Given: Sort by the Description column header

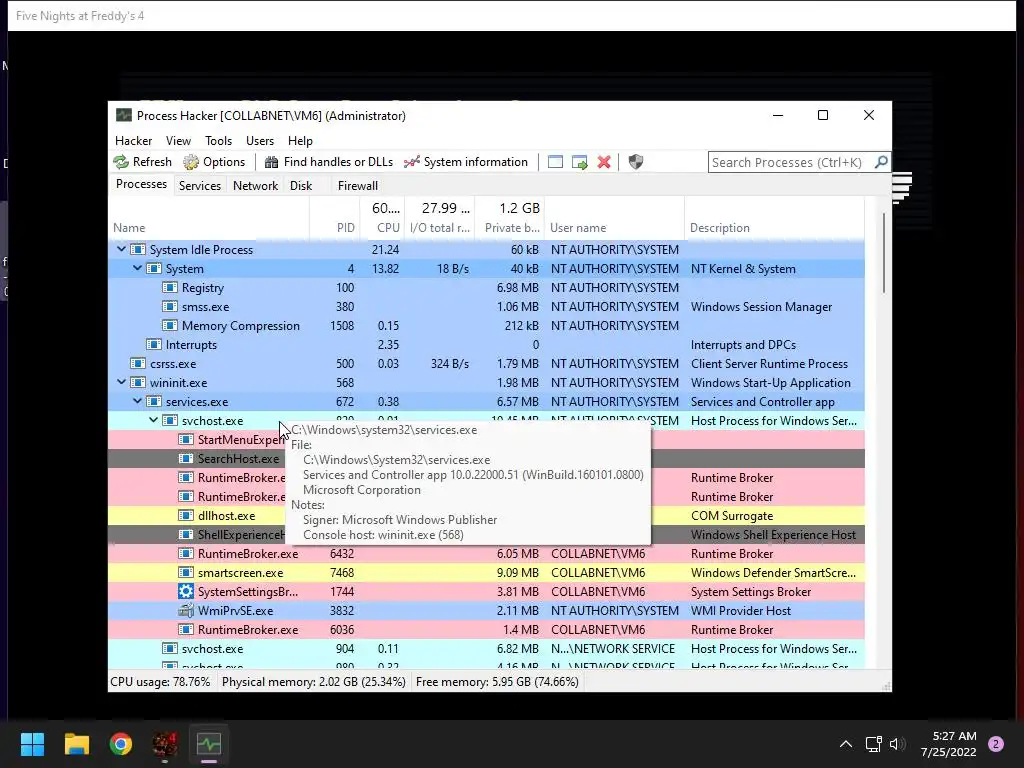Looking at the screenshot, I should pos(775,228).
